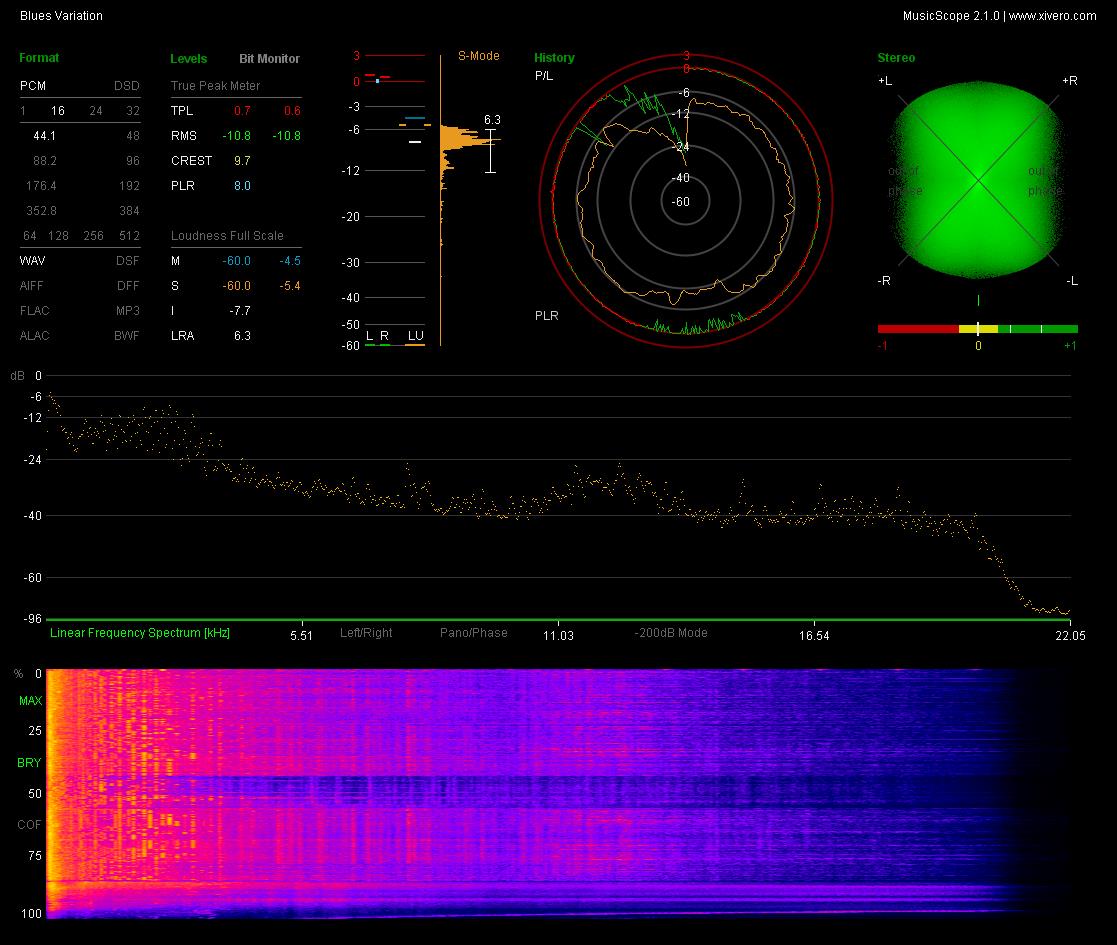
Task: Click the stereo correlation meter bar
Action: (977, 329)
